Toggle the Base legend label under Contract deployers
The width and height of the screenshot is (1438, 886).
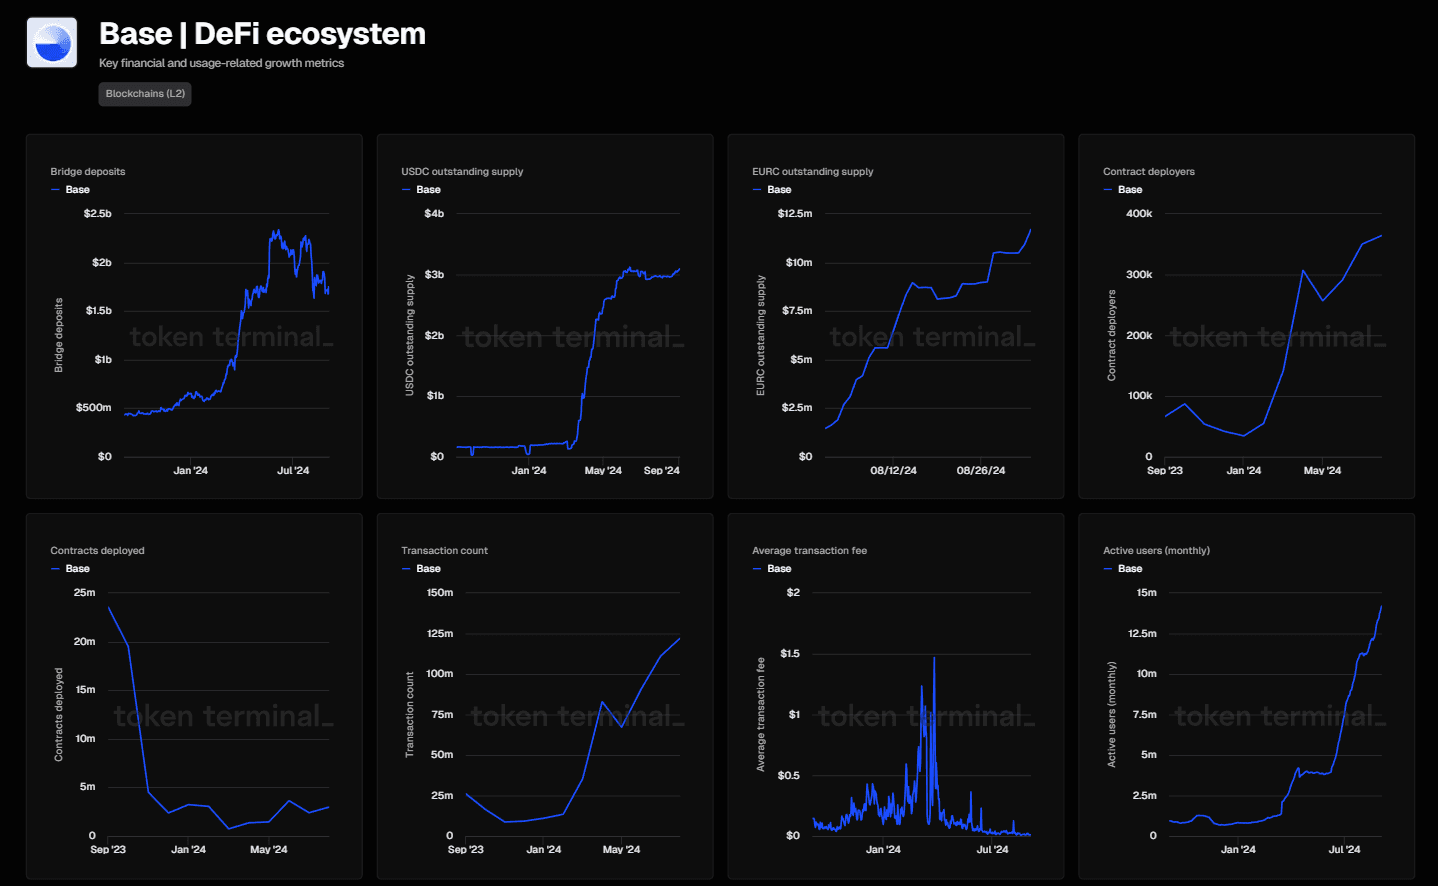coord(1131,190)
